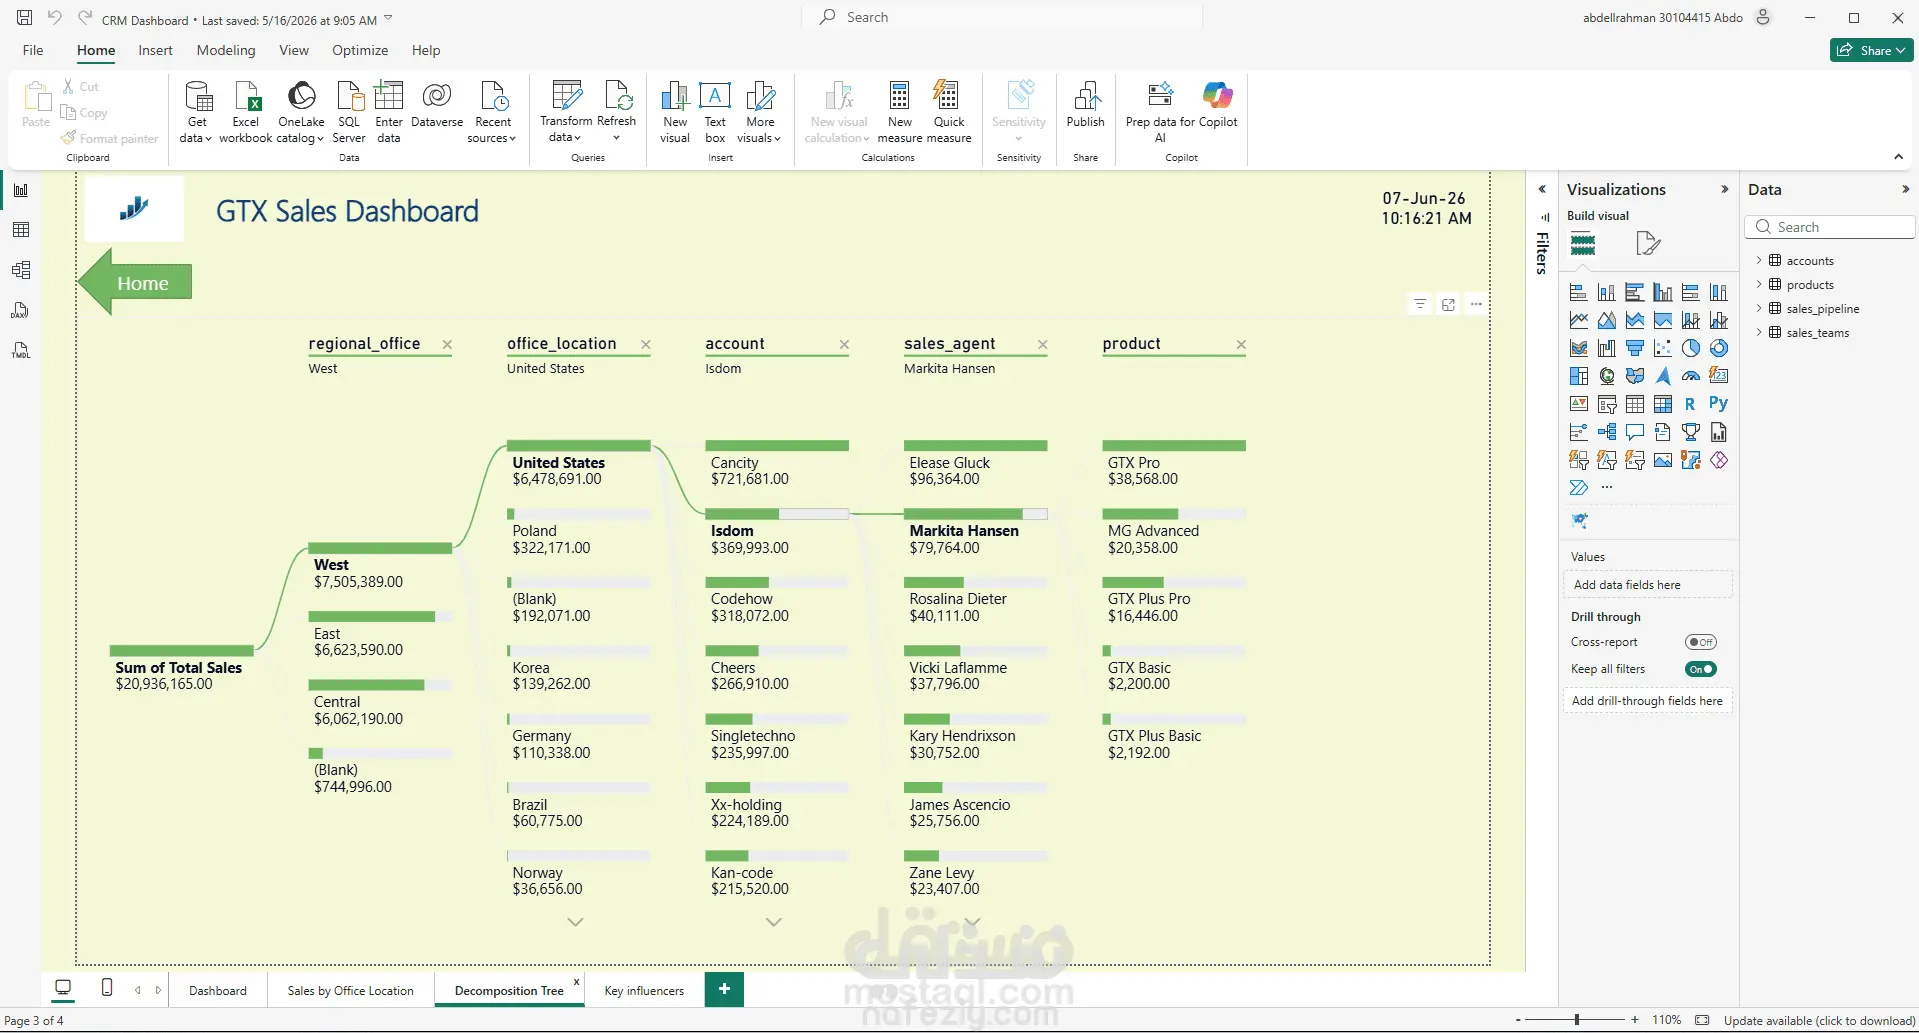
Task: Select the Donut chart visual
Action: point(1719,348)
